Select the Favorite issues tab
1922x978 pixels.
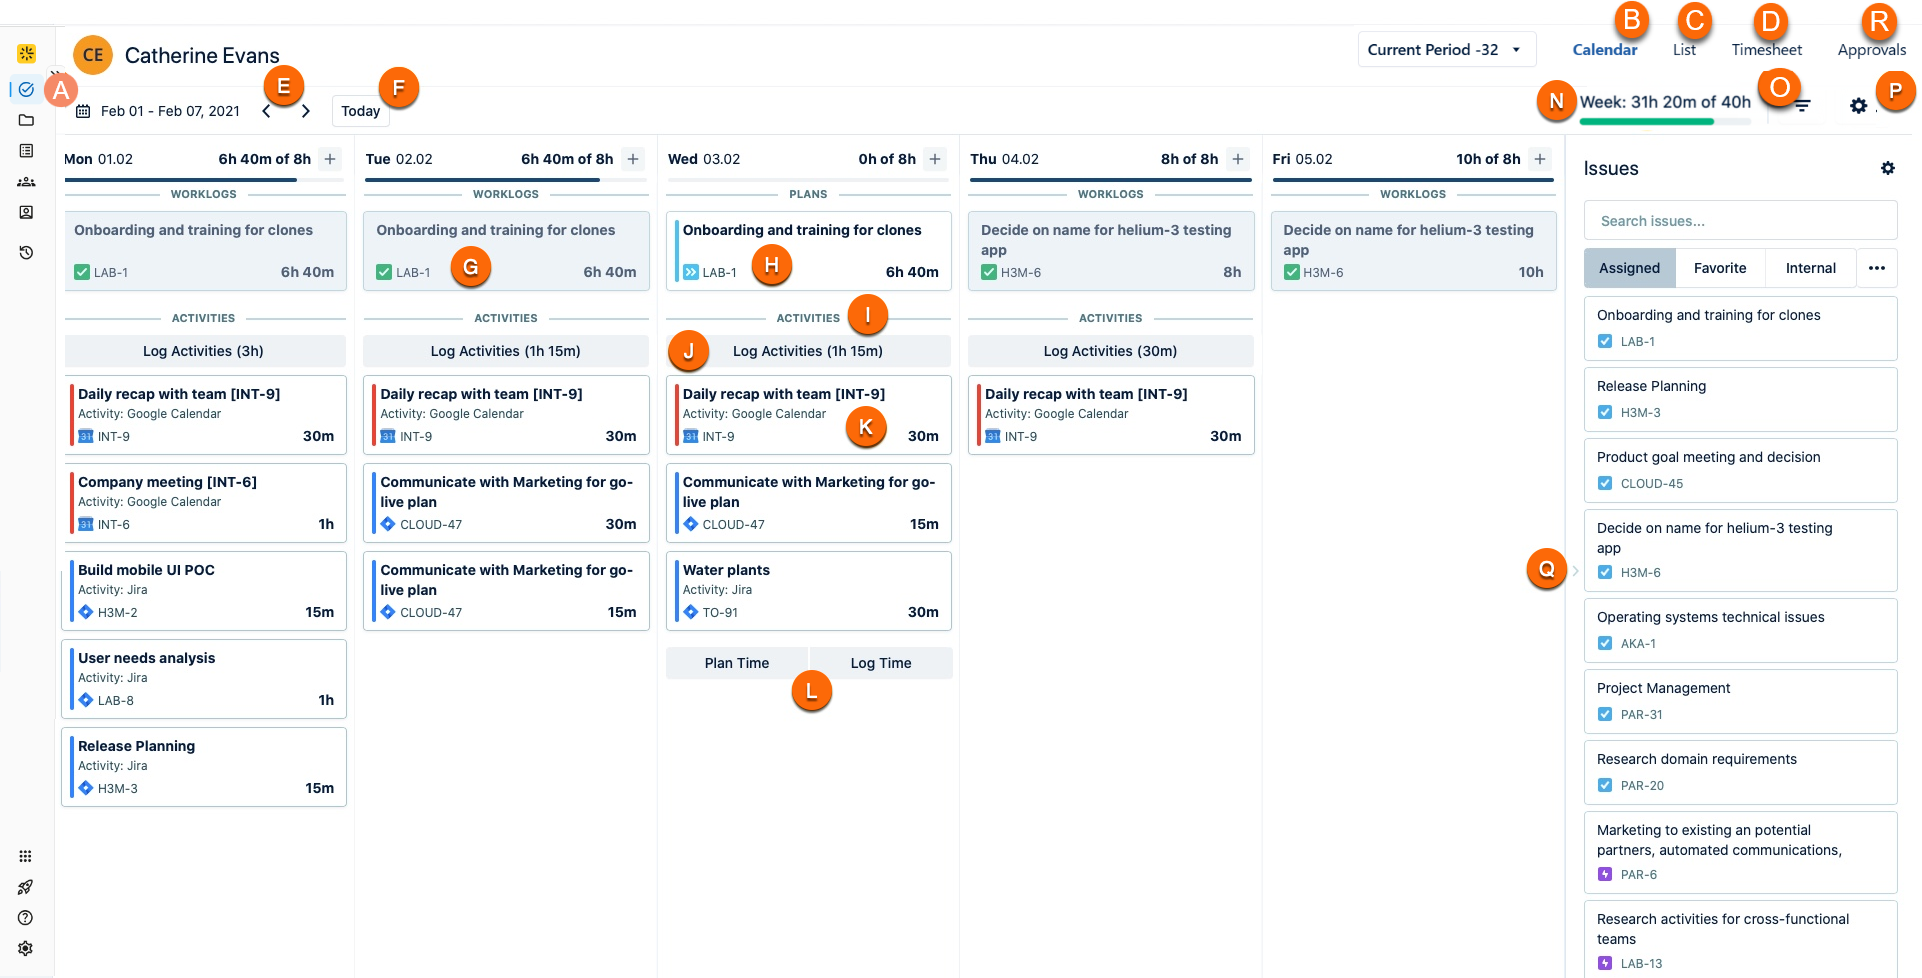pyautogui.click(x=1719, y=268)
